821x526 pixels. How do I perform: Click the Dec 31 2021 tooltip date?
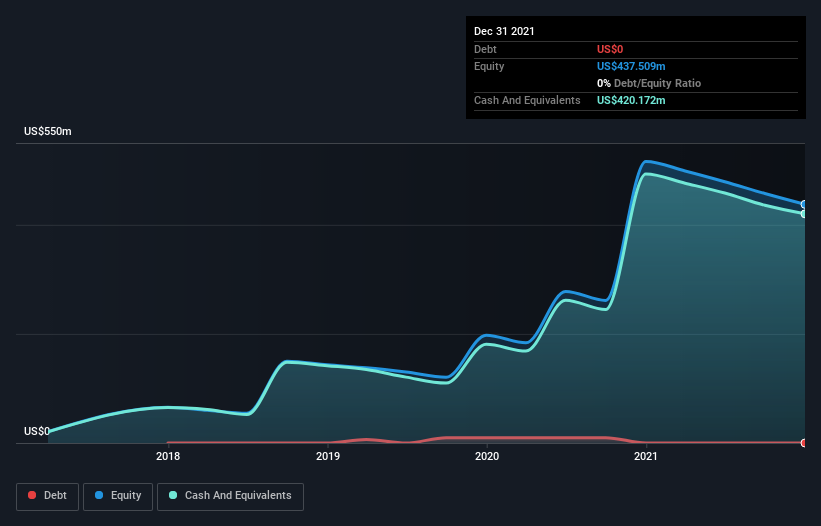pyautogui.click(x=504, y=31)
